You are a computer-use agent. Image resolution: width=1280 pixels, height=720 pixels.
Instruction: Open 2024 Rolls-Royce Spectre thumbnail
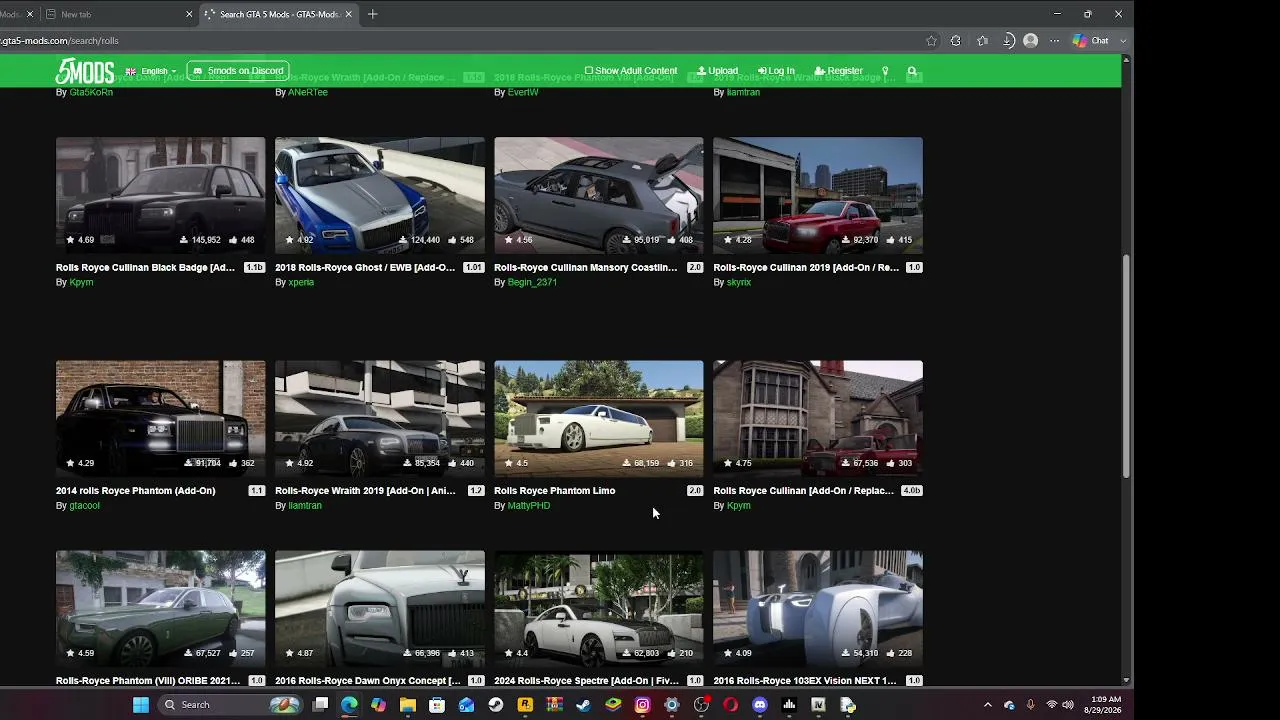tap(599, 608)
